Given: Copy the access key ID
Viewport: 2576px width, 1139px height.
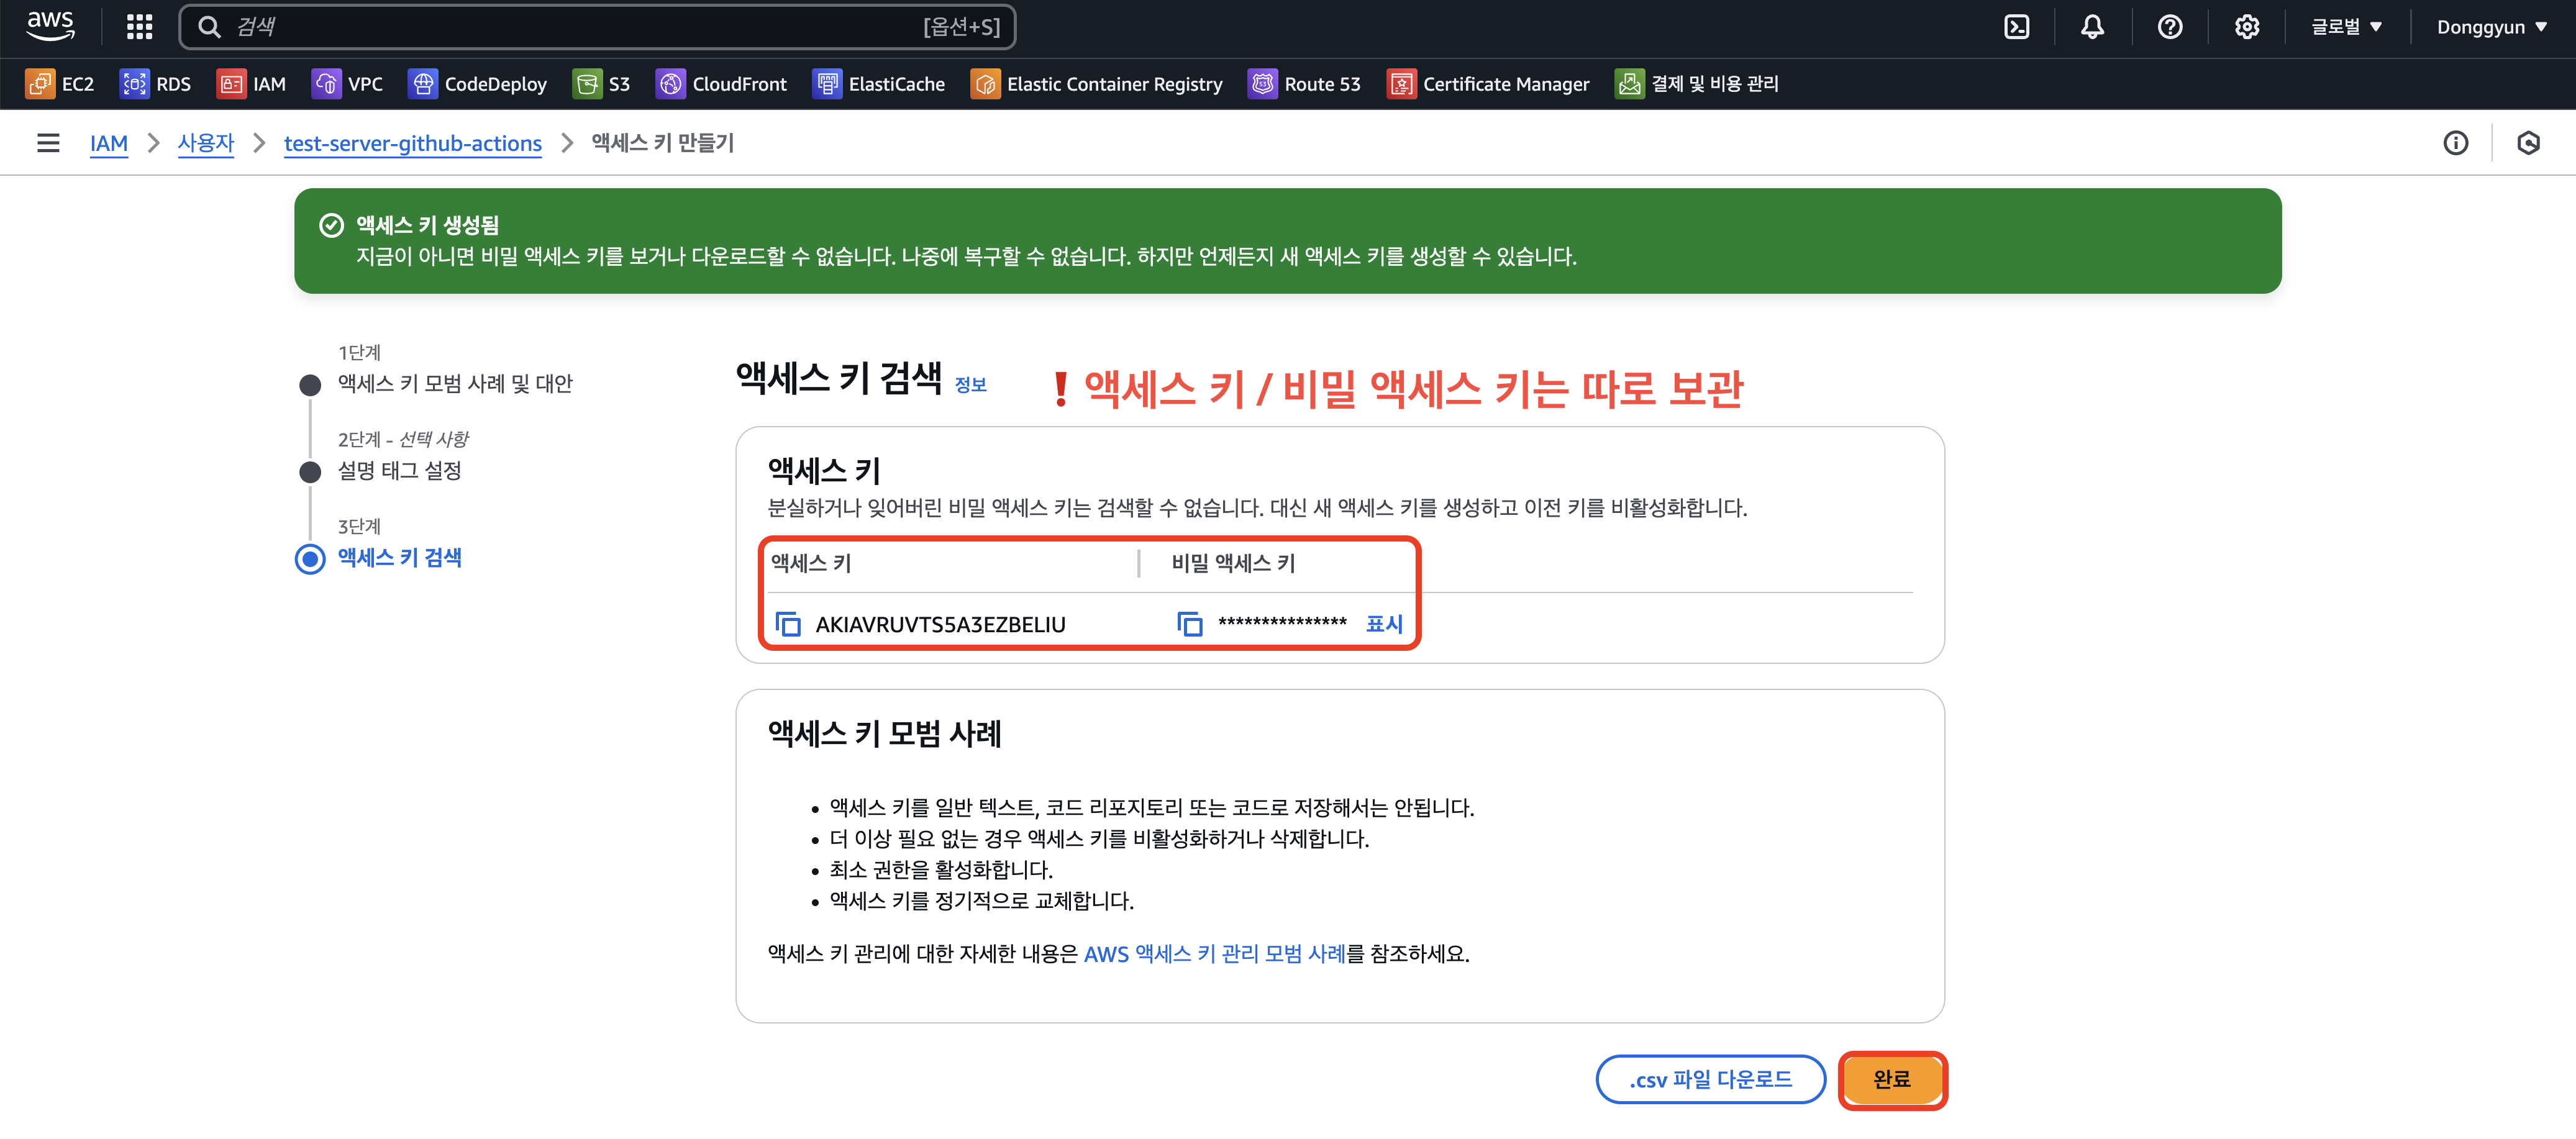Looking at the screenshot, I should coord(788,624).
